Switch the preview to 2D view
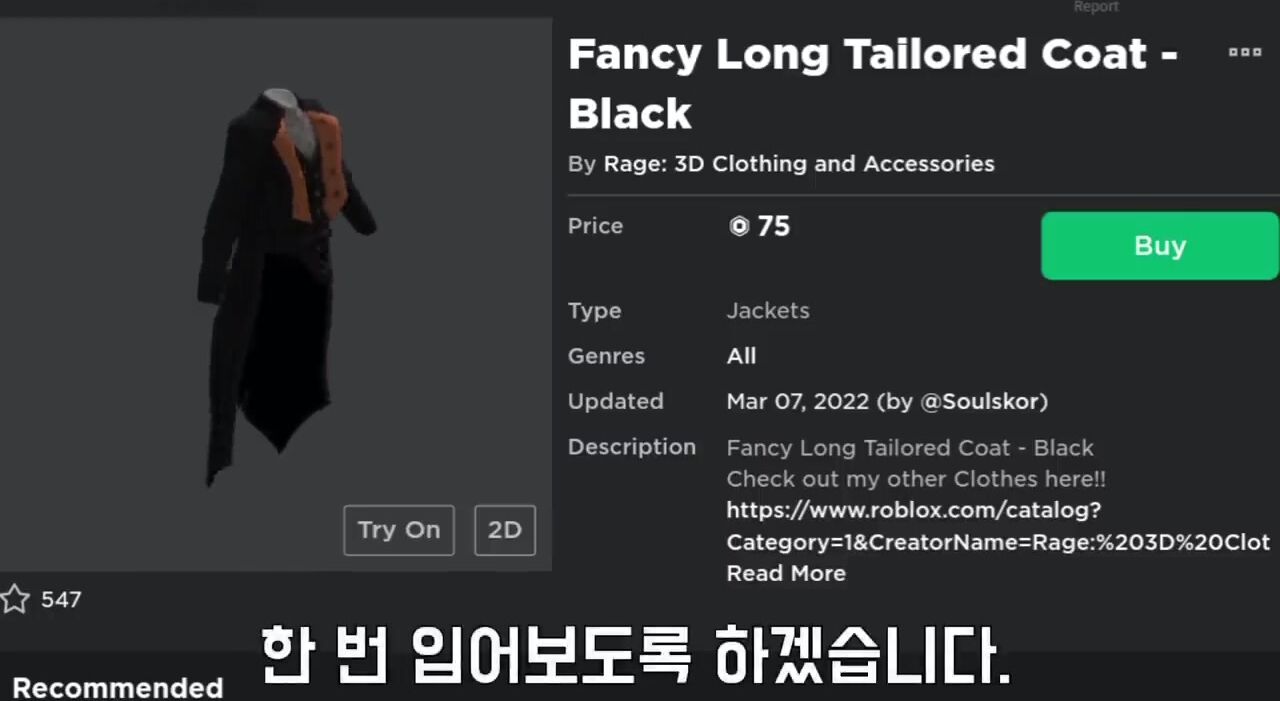This screenshot has height=701, width=1280. click(505, 530)
